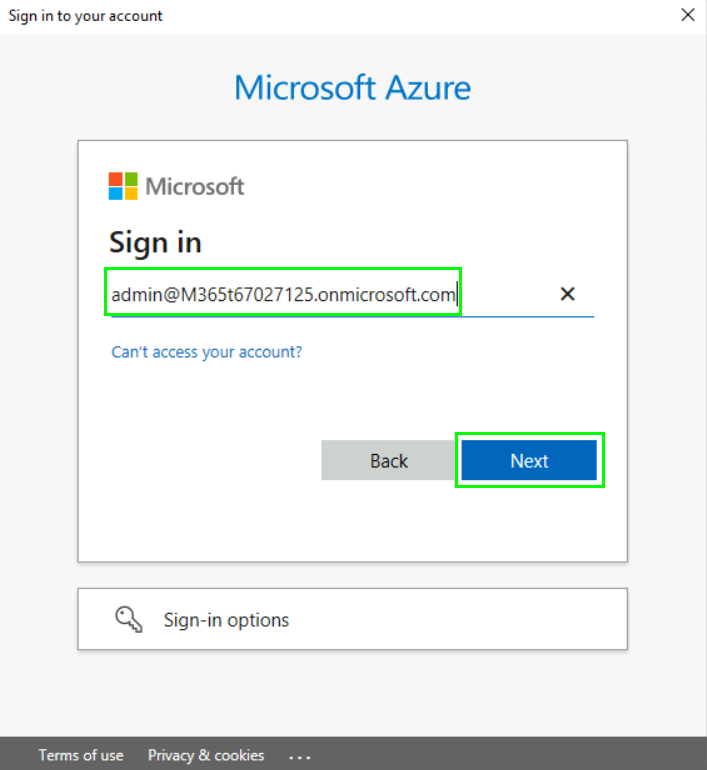Open the Privacy & cookies link
Viewport: 707px width, 770px height.
(x=206, y=755)
